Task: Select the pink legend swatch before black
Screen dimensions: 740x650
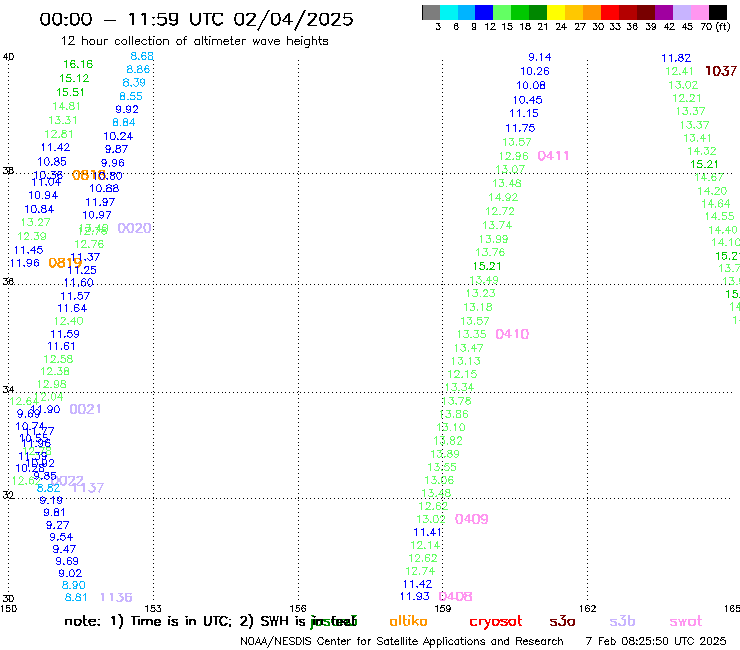Action: click(x=699, y=12)
